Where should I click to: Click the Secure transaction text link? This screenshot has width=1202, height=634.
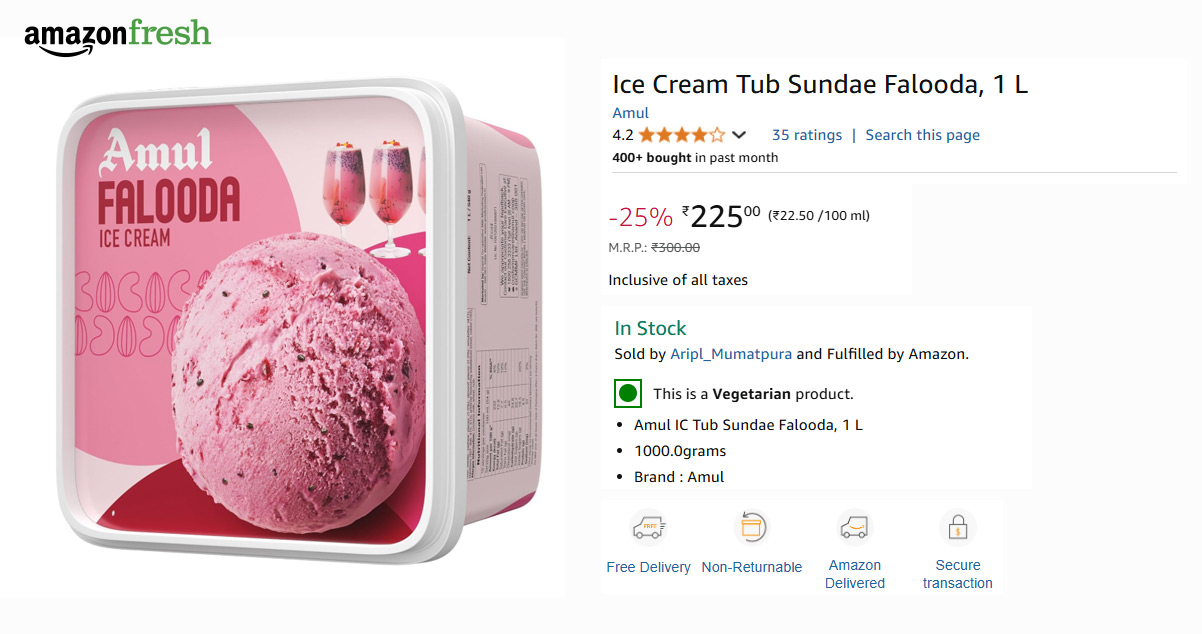pos(957,574)
